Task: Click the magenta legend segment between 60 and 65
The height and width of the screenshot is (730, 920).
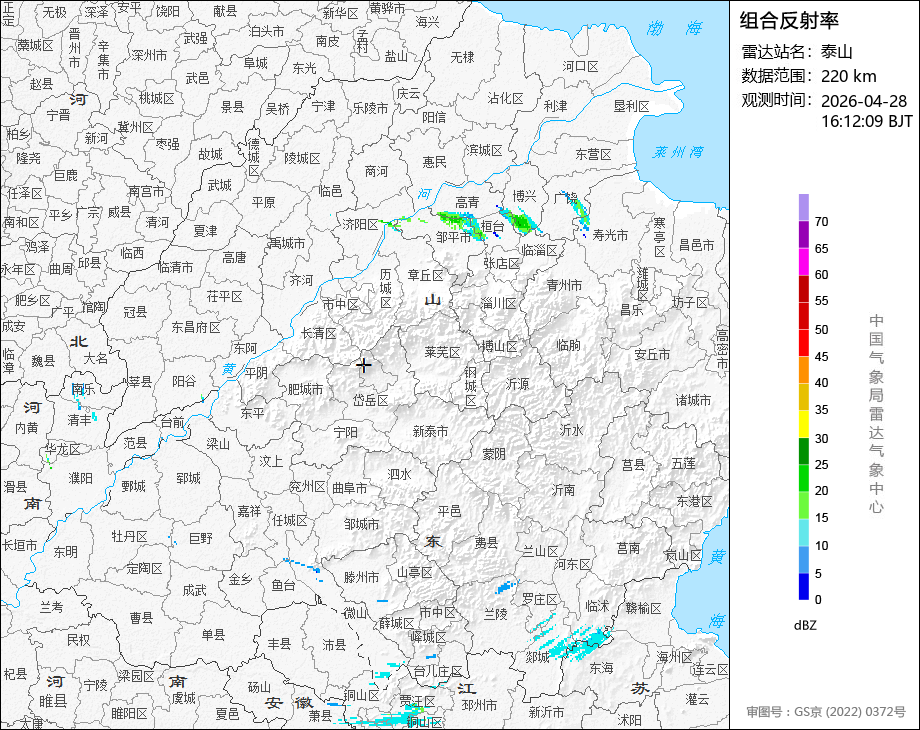Action: coord(804,261)
